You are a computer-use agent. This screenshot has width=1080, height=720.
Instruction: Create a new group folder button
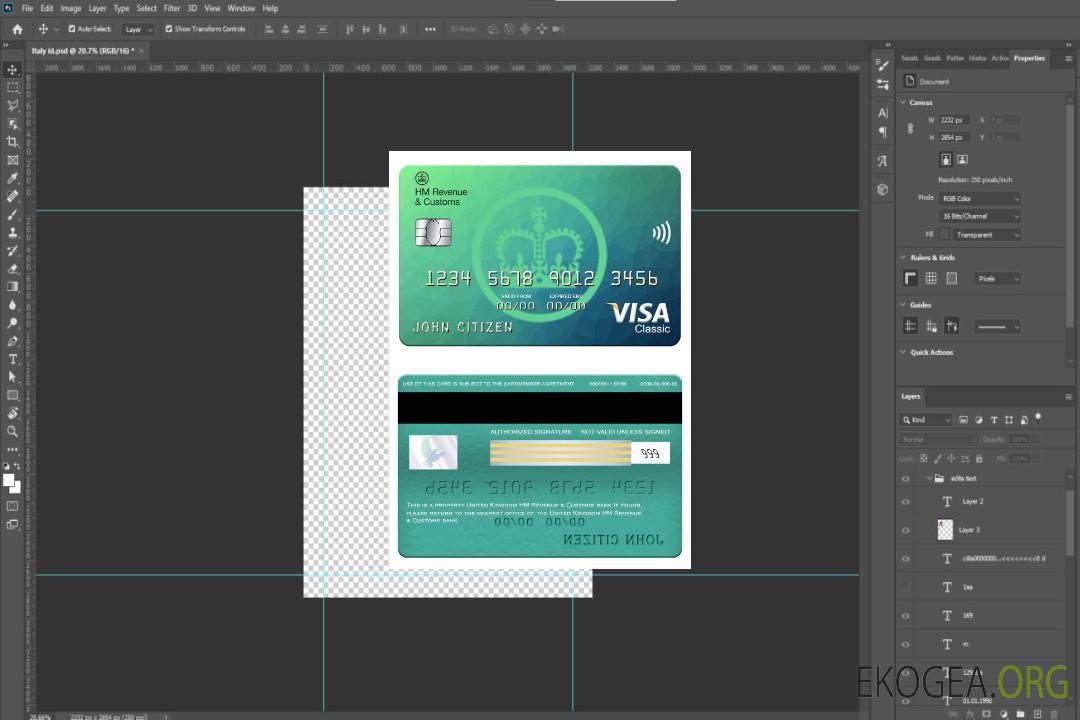(x=1020, y=714)
